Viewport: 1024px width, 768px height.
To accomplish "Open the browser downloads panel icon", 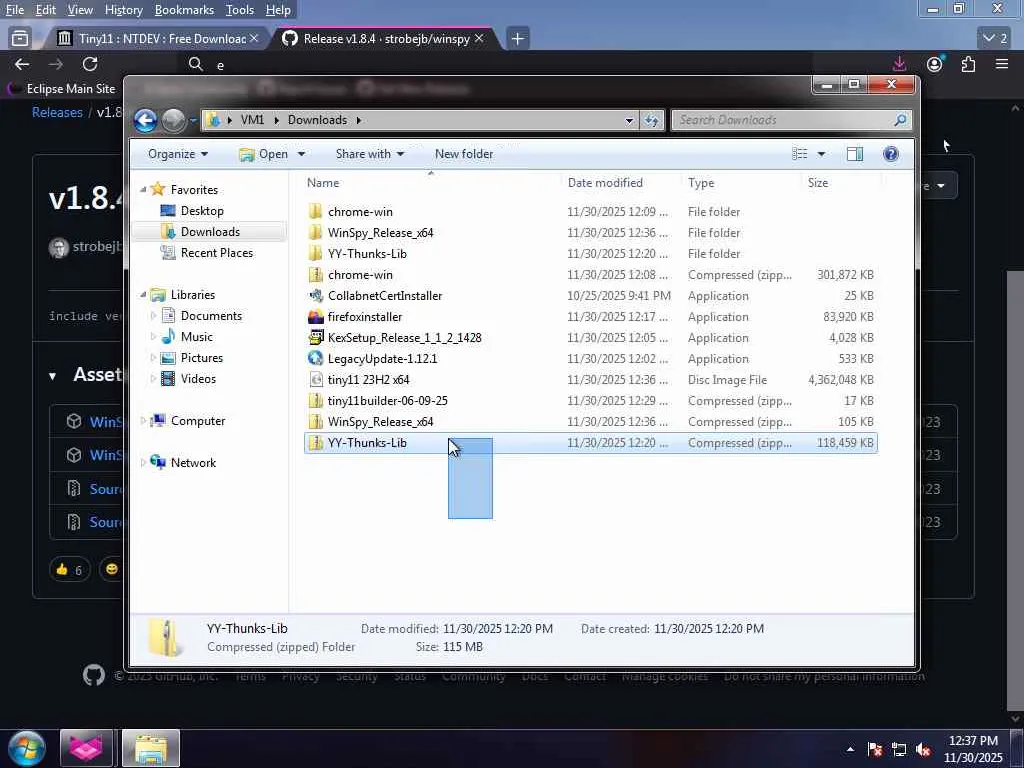I will (899, 63).
